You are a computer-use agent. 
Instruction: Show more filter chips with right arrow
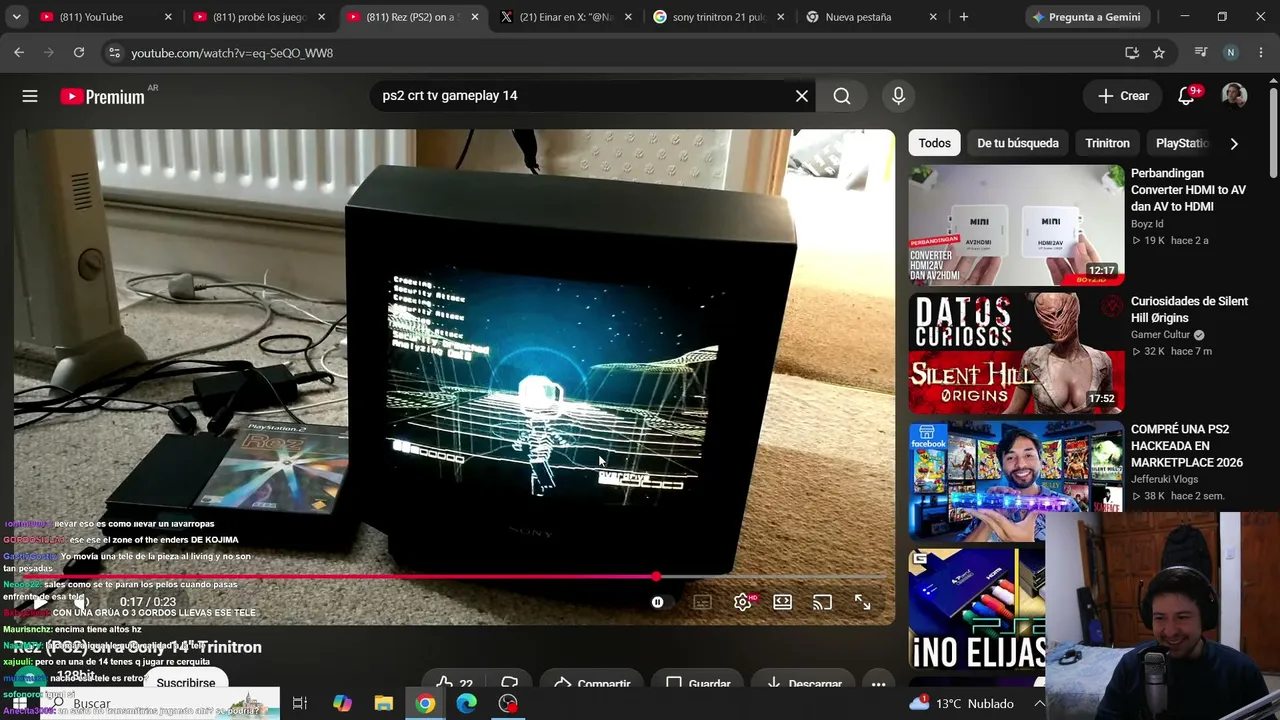tap(1234, 143)
